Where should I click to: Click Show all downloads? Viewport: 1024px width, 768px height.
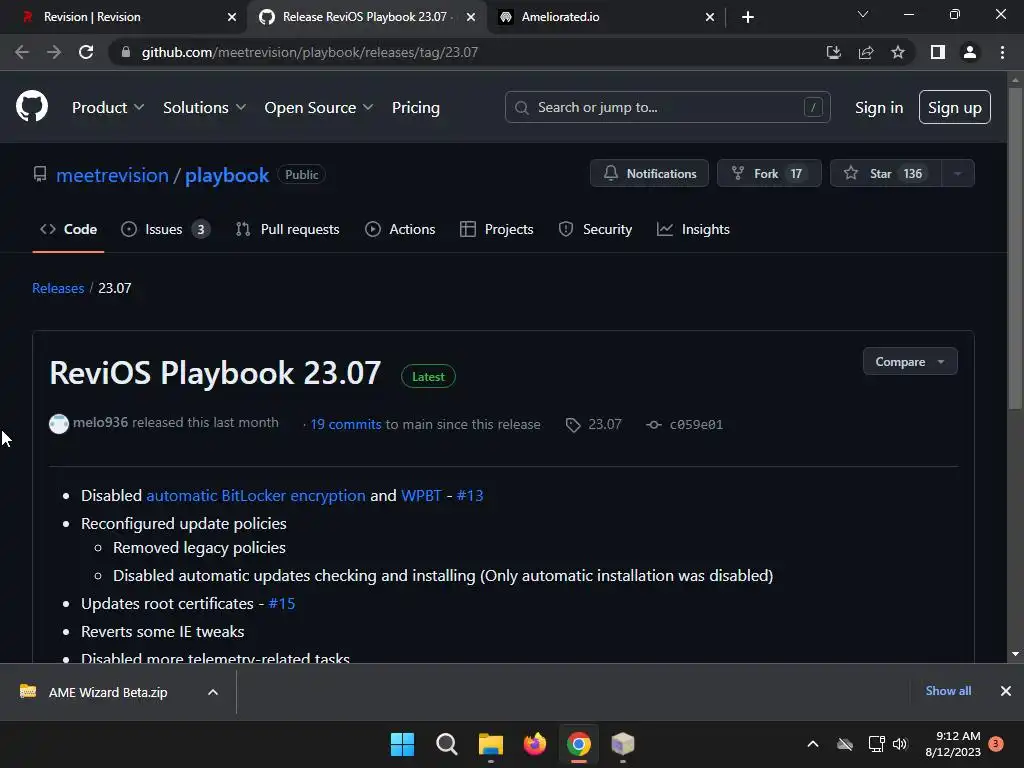pyautogui.click(x=948, y=691)
